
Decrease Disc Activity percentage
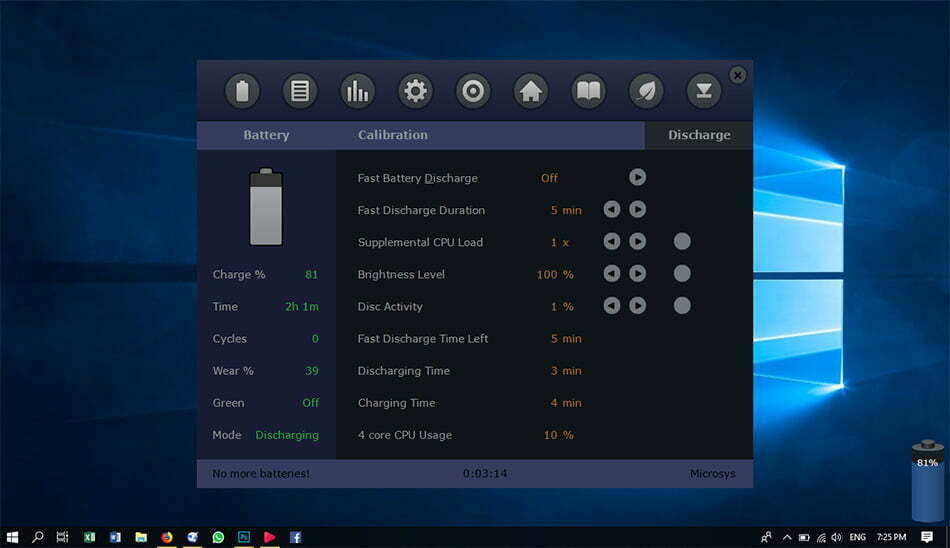click(612, 306)
